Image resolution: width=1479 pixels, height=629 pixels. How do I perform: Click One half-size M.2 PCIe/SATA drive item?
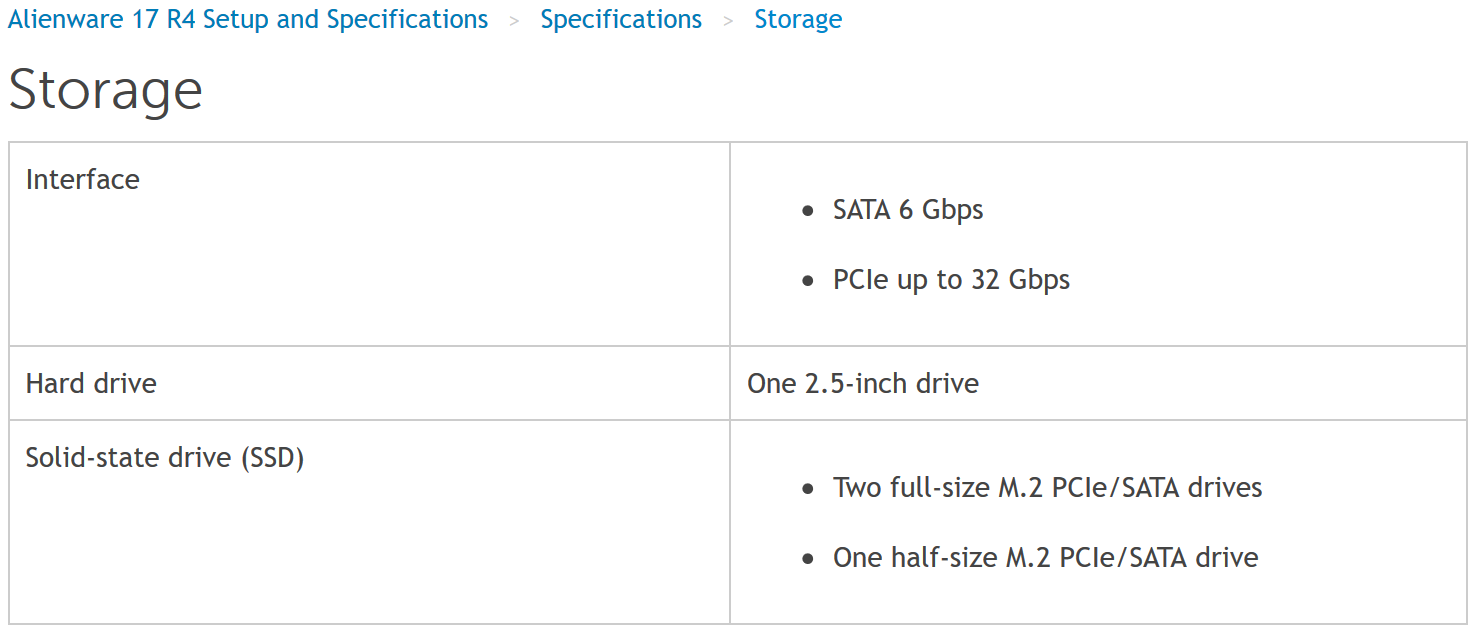1045,557
